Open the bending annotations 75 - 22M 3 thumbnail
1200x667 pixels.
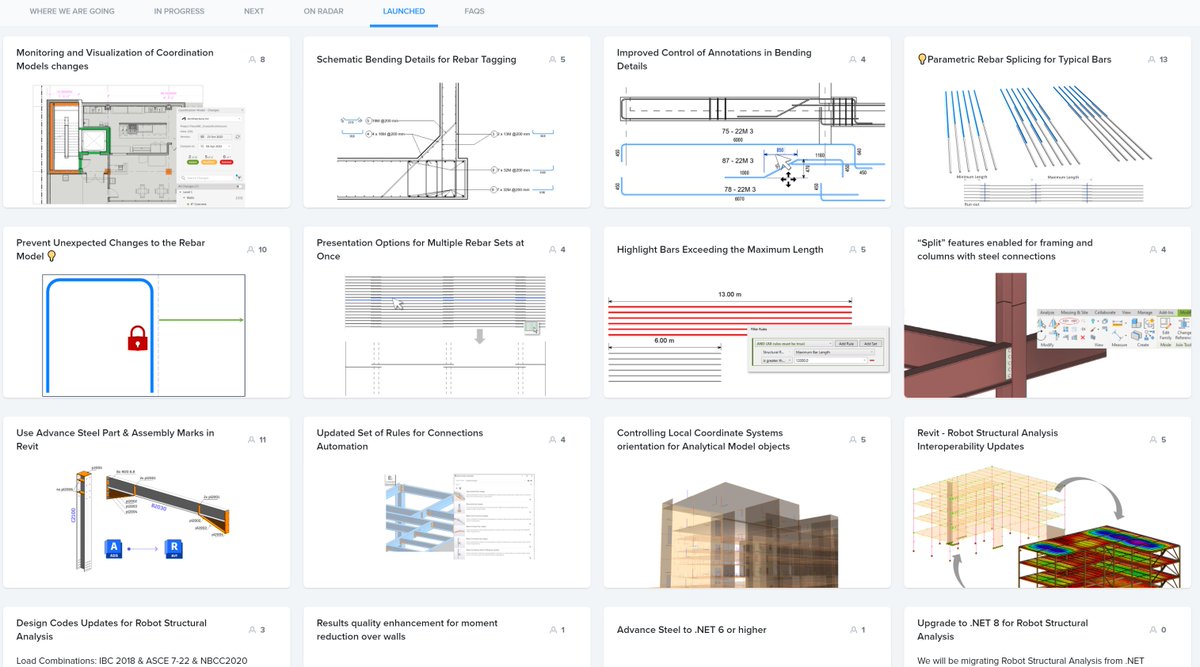pyautogui.click(x=747, y=143)
